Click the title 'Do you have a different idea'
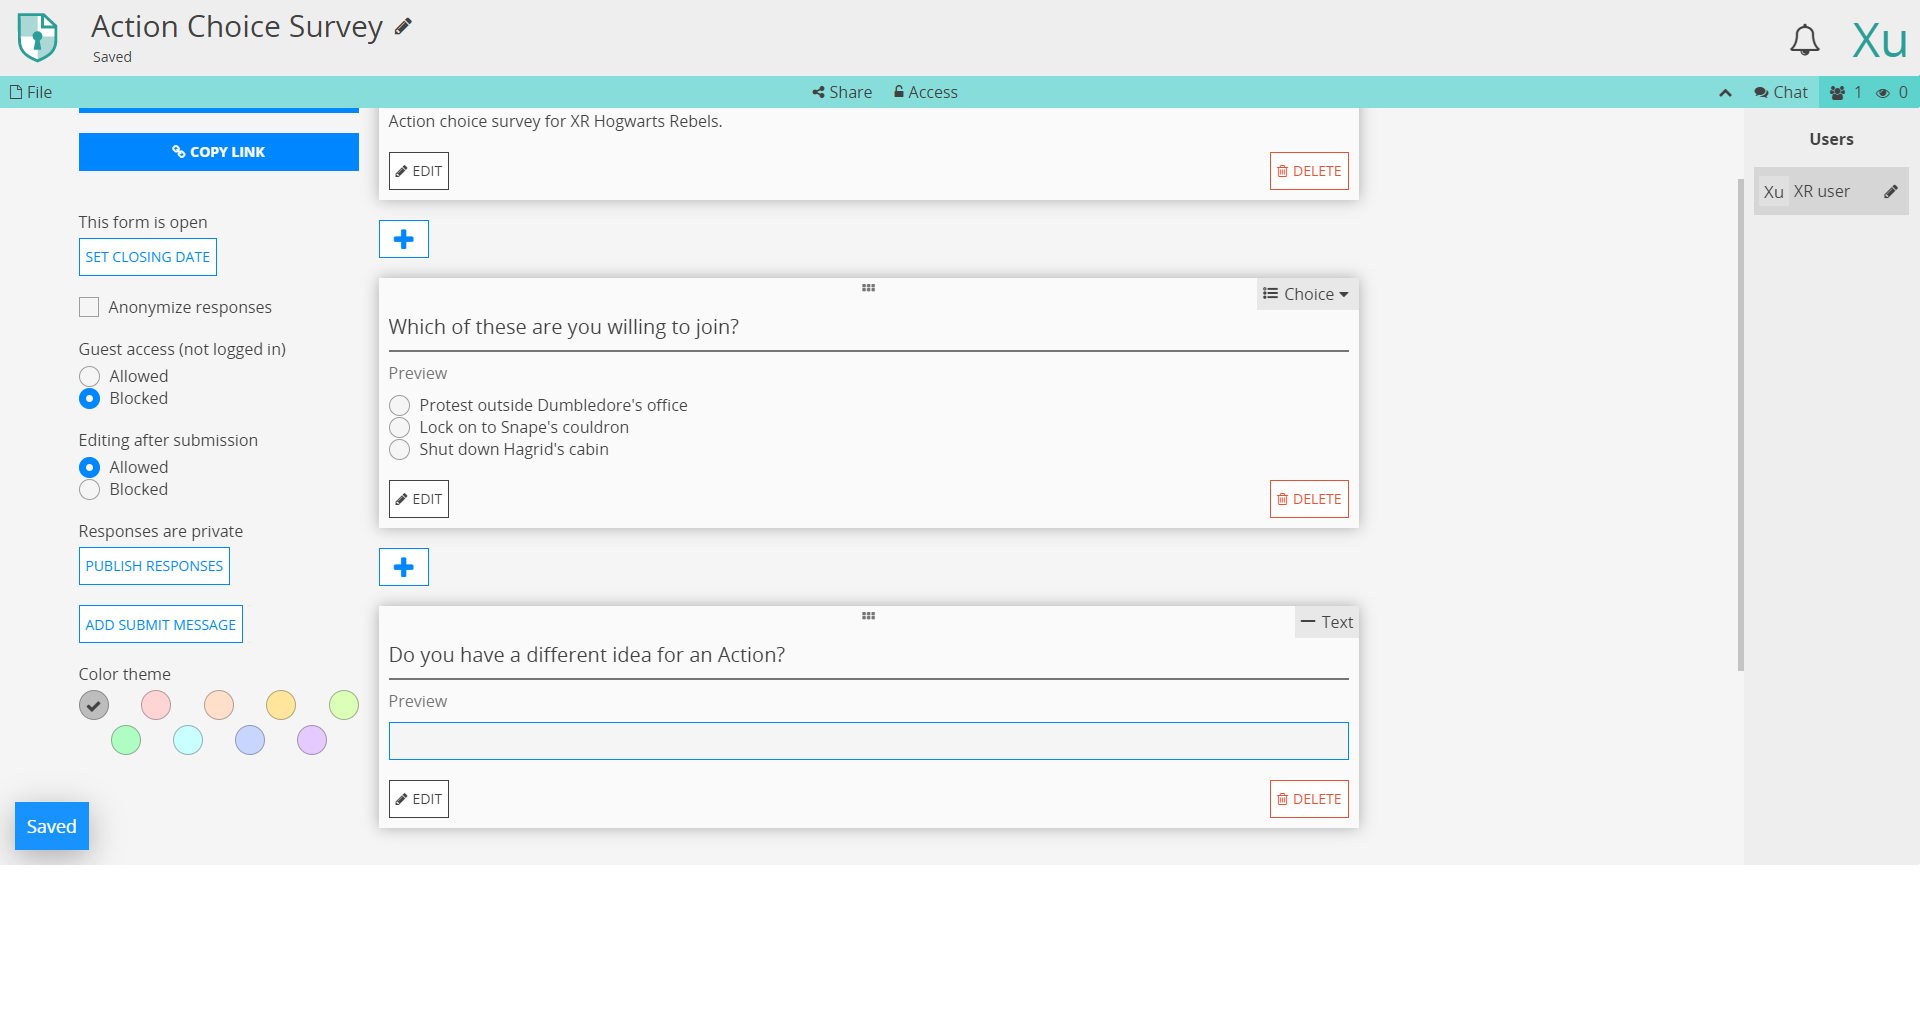Image resolution: width=1920 pixels, height=1020 pixels. [x=587, y=655]
